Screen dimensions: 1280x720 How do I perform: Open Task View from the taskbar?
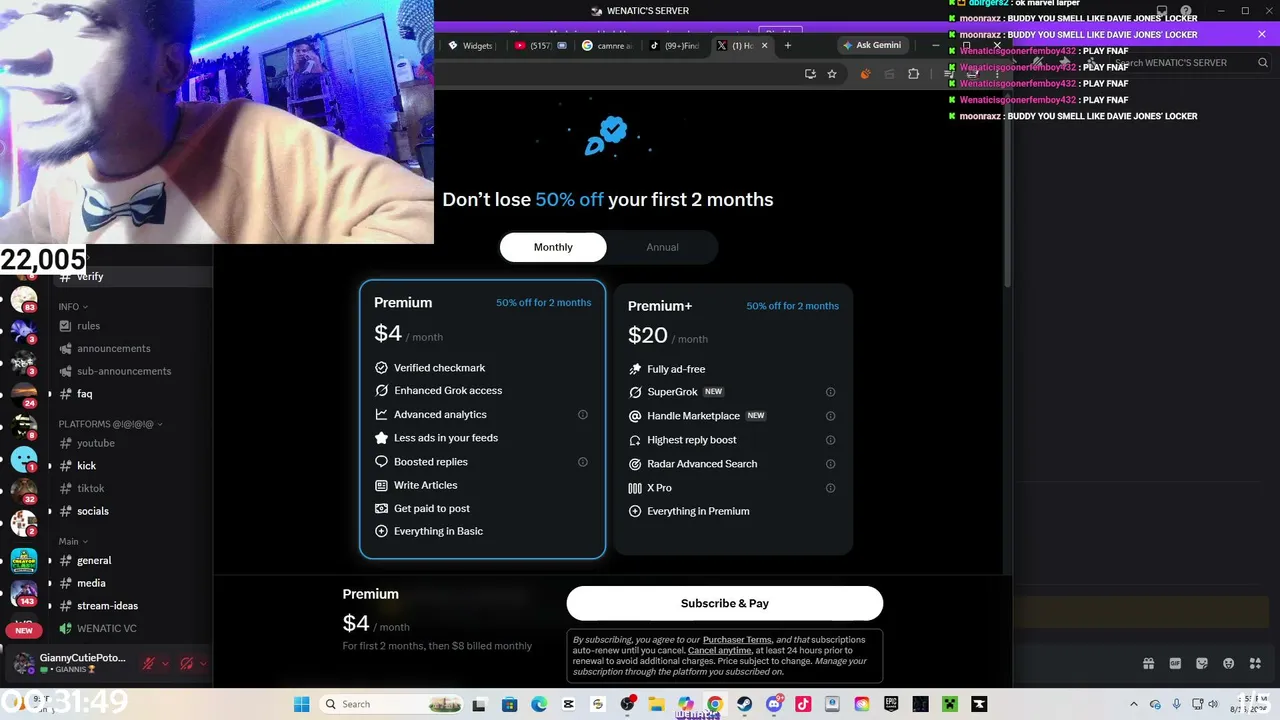pyautogui.click(x=479, y=704)
